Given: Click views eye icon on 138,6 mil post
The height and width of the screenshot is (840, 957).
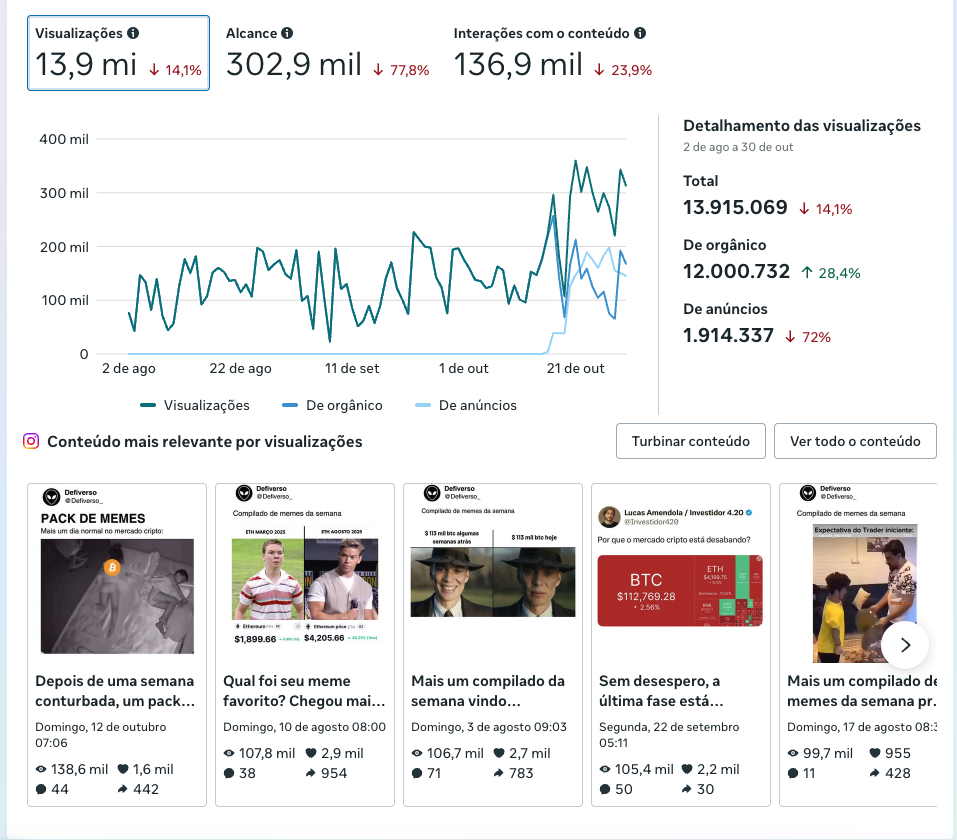Looking at the screenshot, I should point(41,769).
